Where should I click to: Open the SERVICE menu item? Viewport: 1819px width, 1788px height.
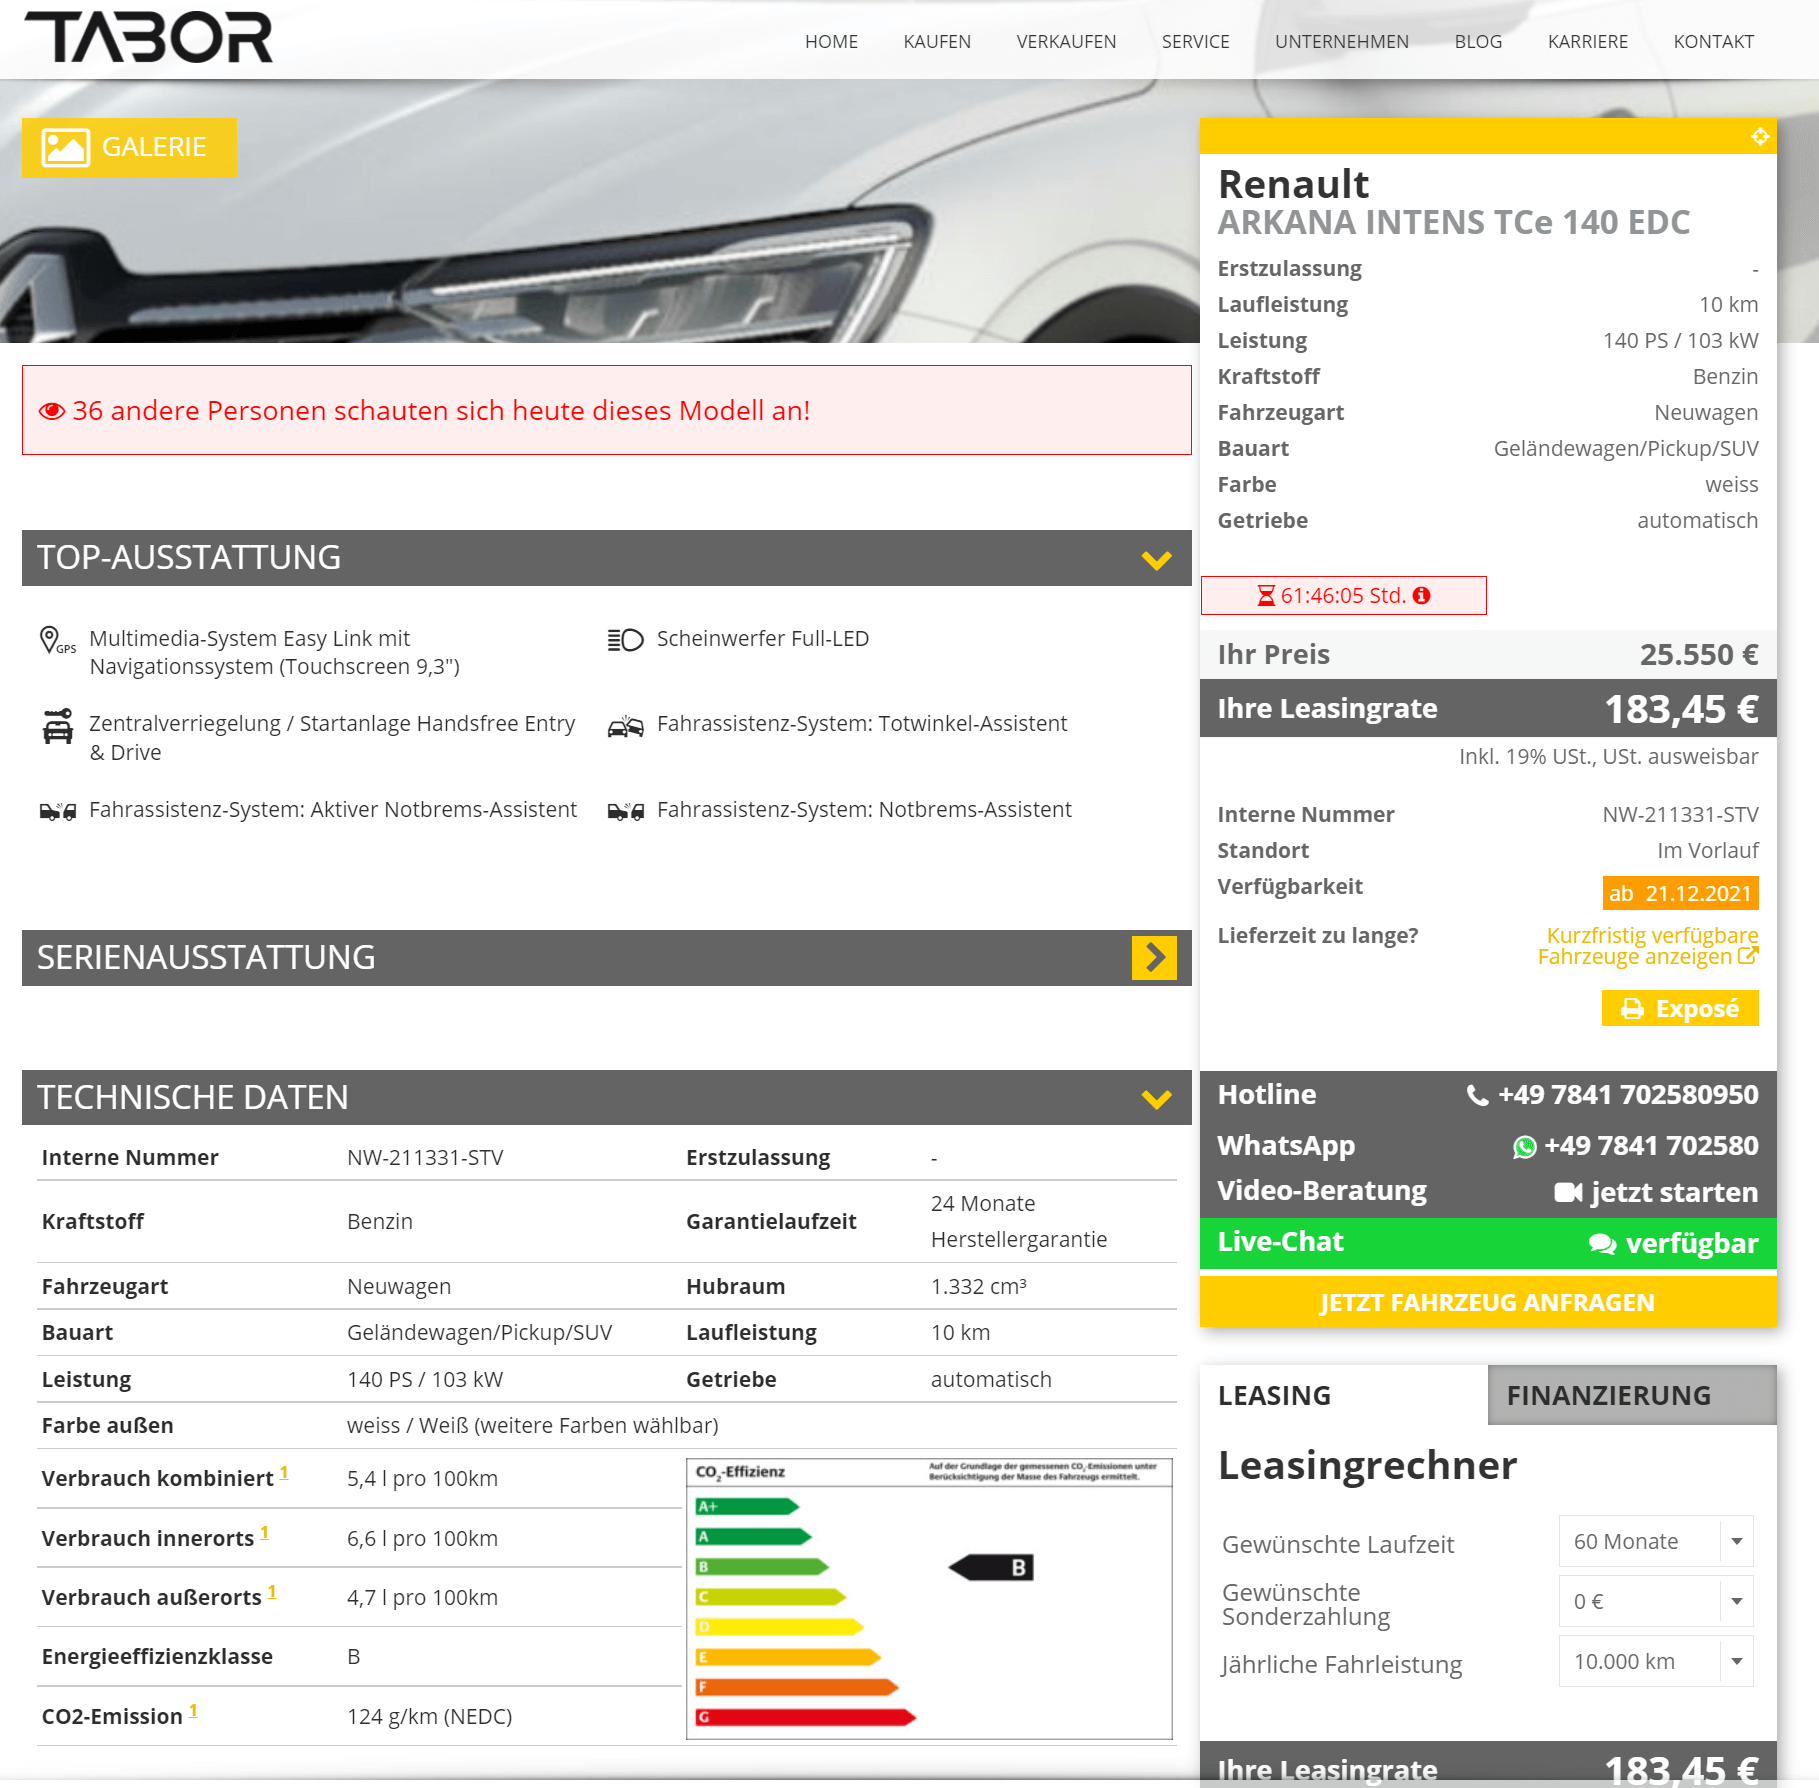click(1196, 42)
